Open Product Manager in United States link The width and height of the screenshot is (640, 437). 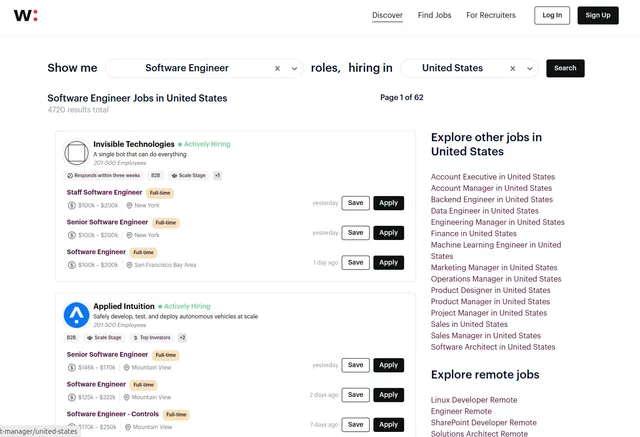[x=490, y=302]
